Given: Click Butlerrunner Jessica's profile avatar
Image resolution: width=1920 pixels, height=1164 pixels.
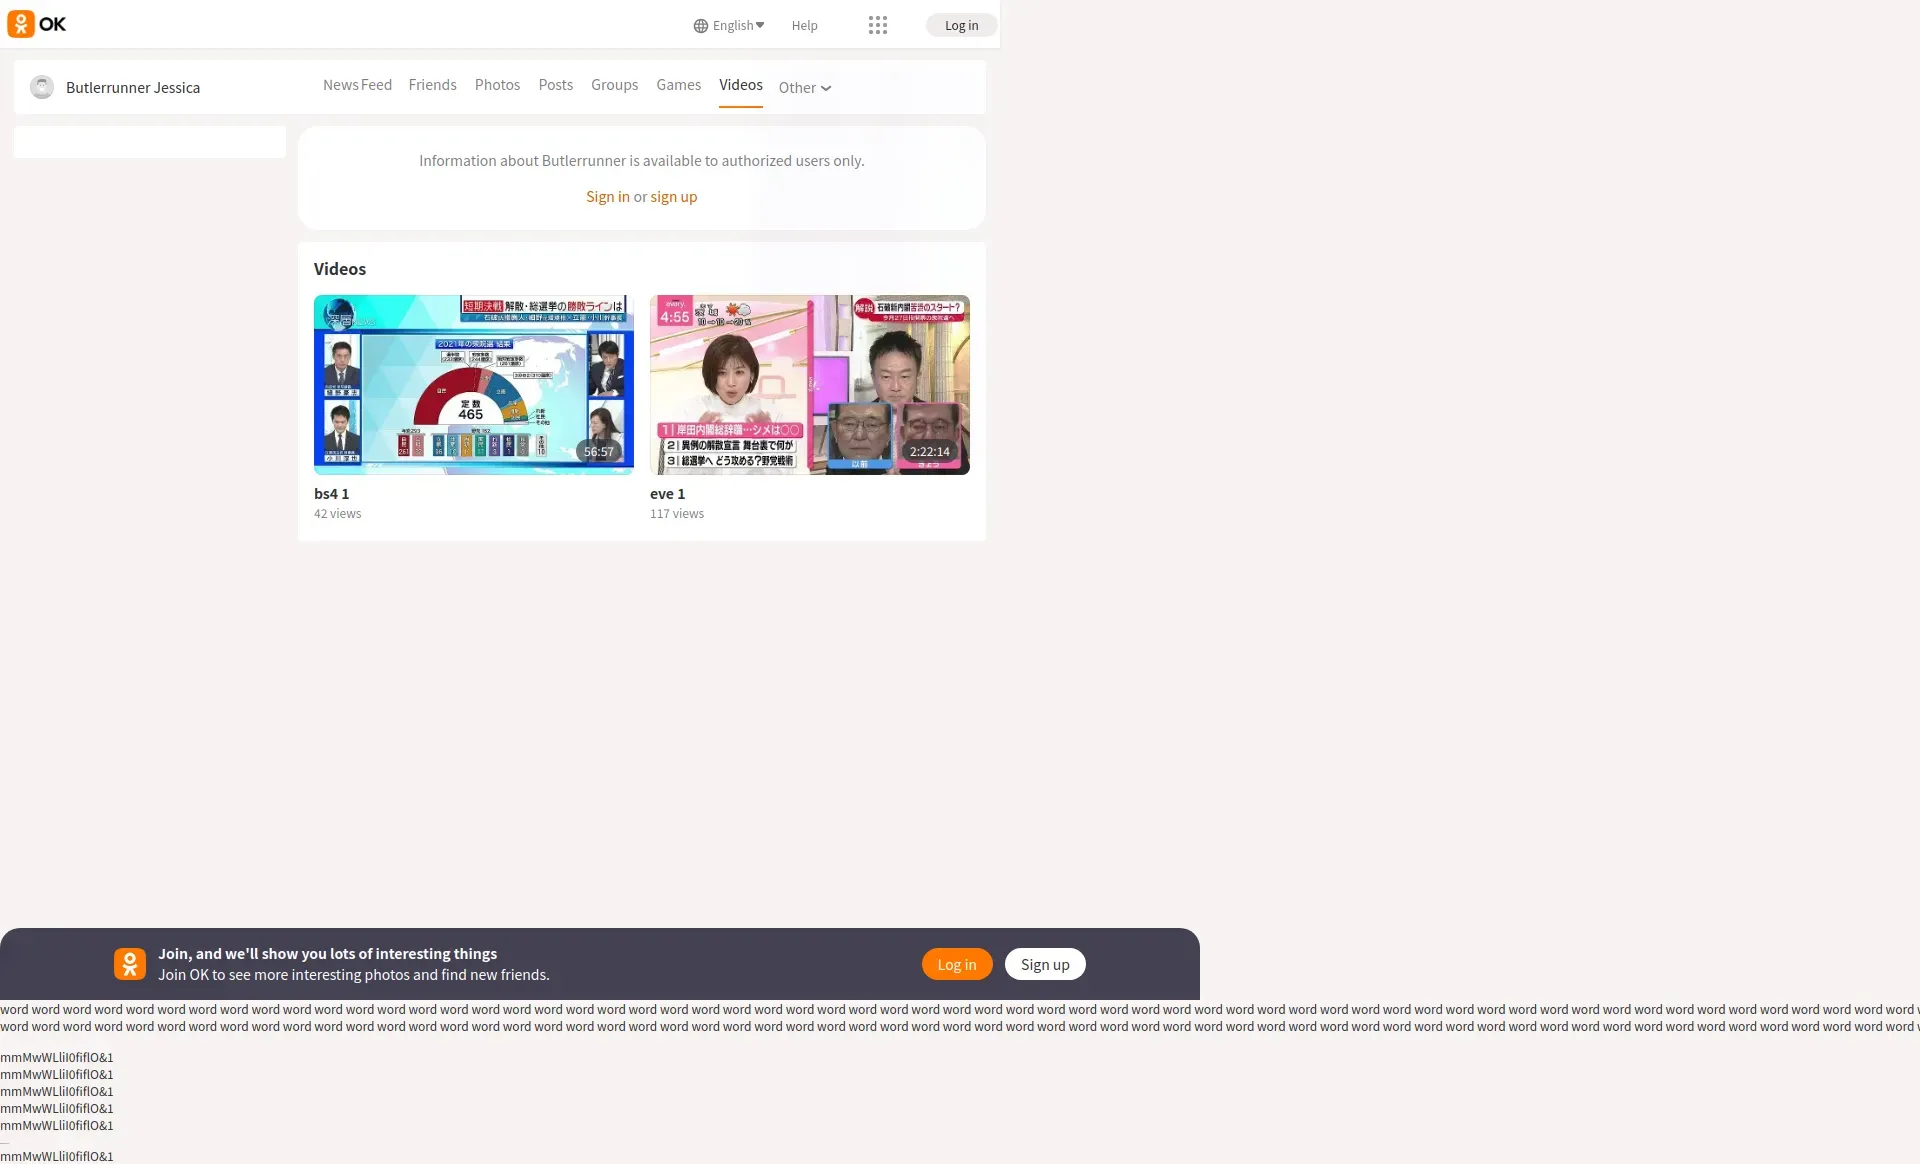Looking at the screenshot, I should pyautogui.click(x=42, y=87).
